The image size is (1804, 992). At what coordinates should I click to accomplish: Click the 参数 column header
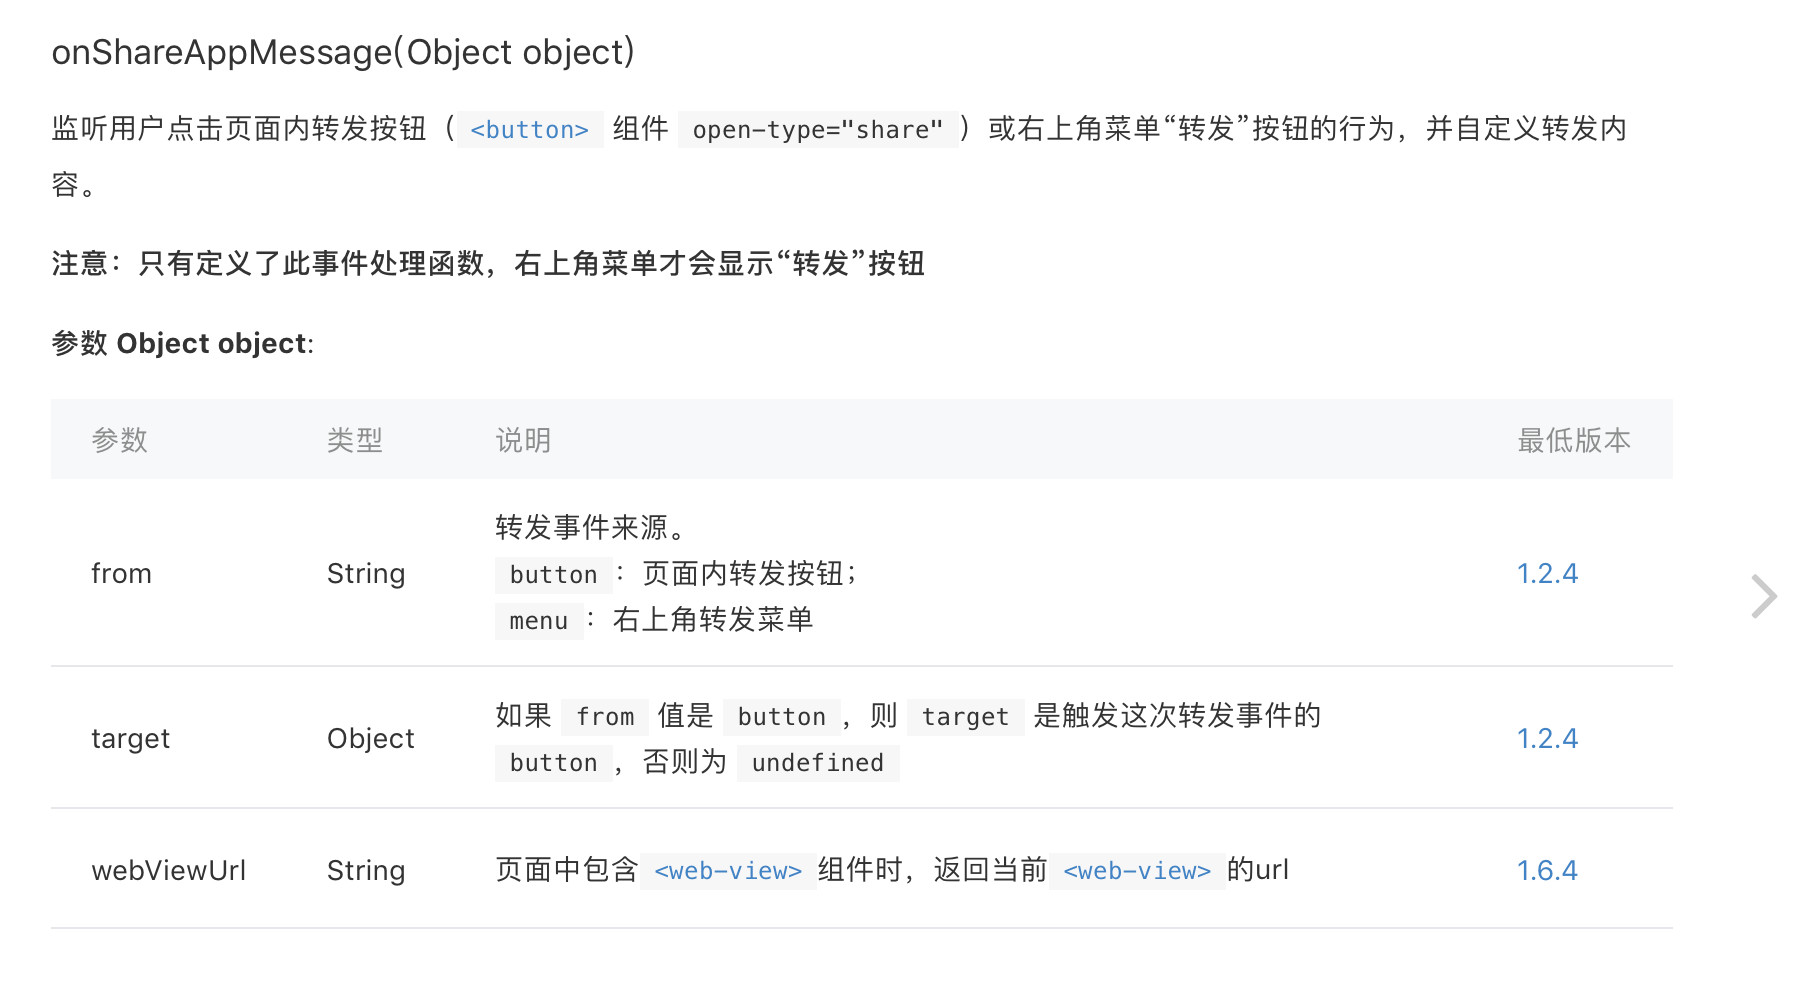[x=120, y=440]
